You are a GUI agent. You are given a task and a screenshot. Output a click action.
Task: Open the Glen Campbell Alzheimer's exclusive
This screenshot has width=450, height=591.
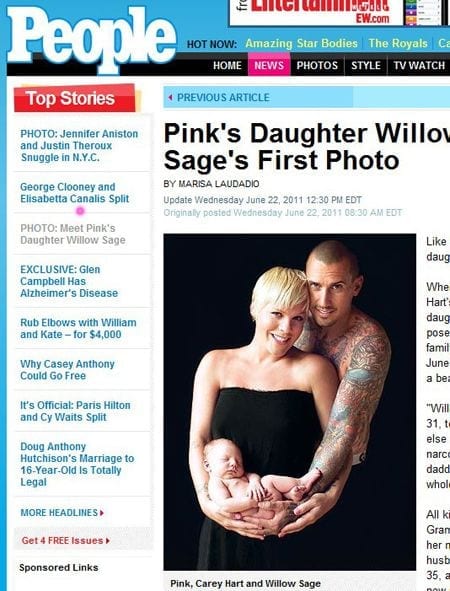point(69,281)
